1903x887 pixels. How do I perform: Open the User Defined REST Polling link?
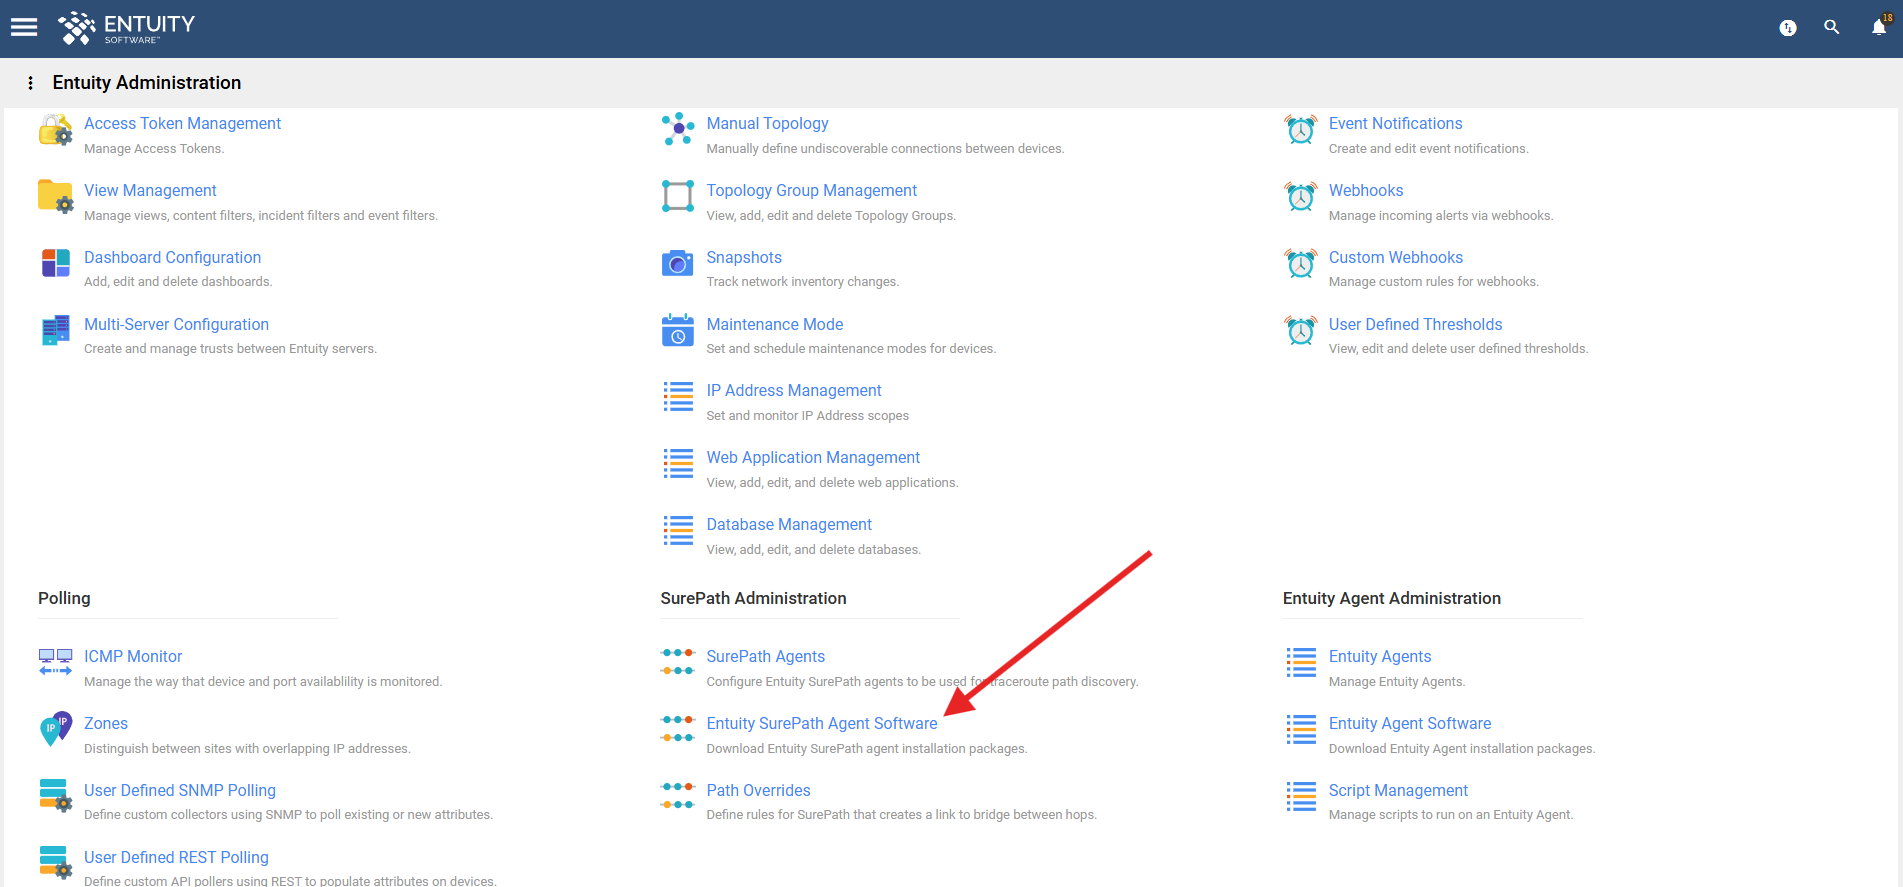(x=176, y=857)
